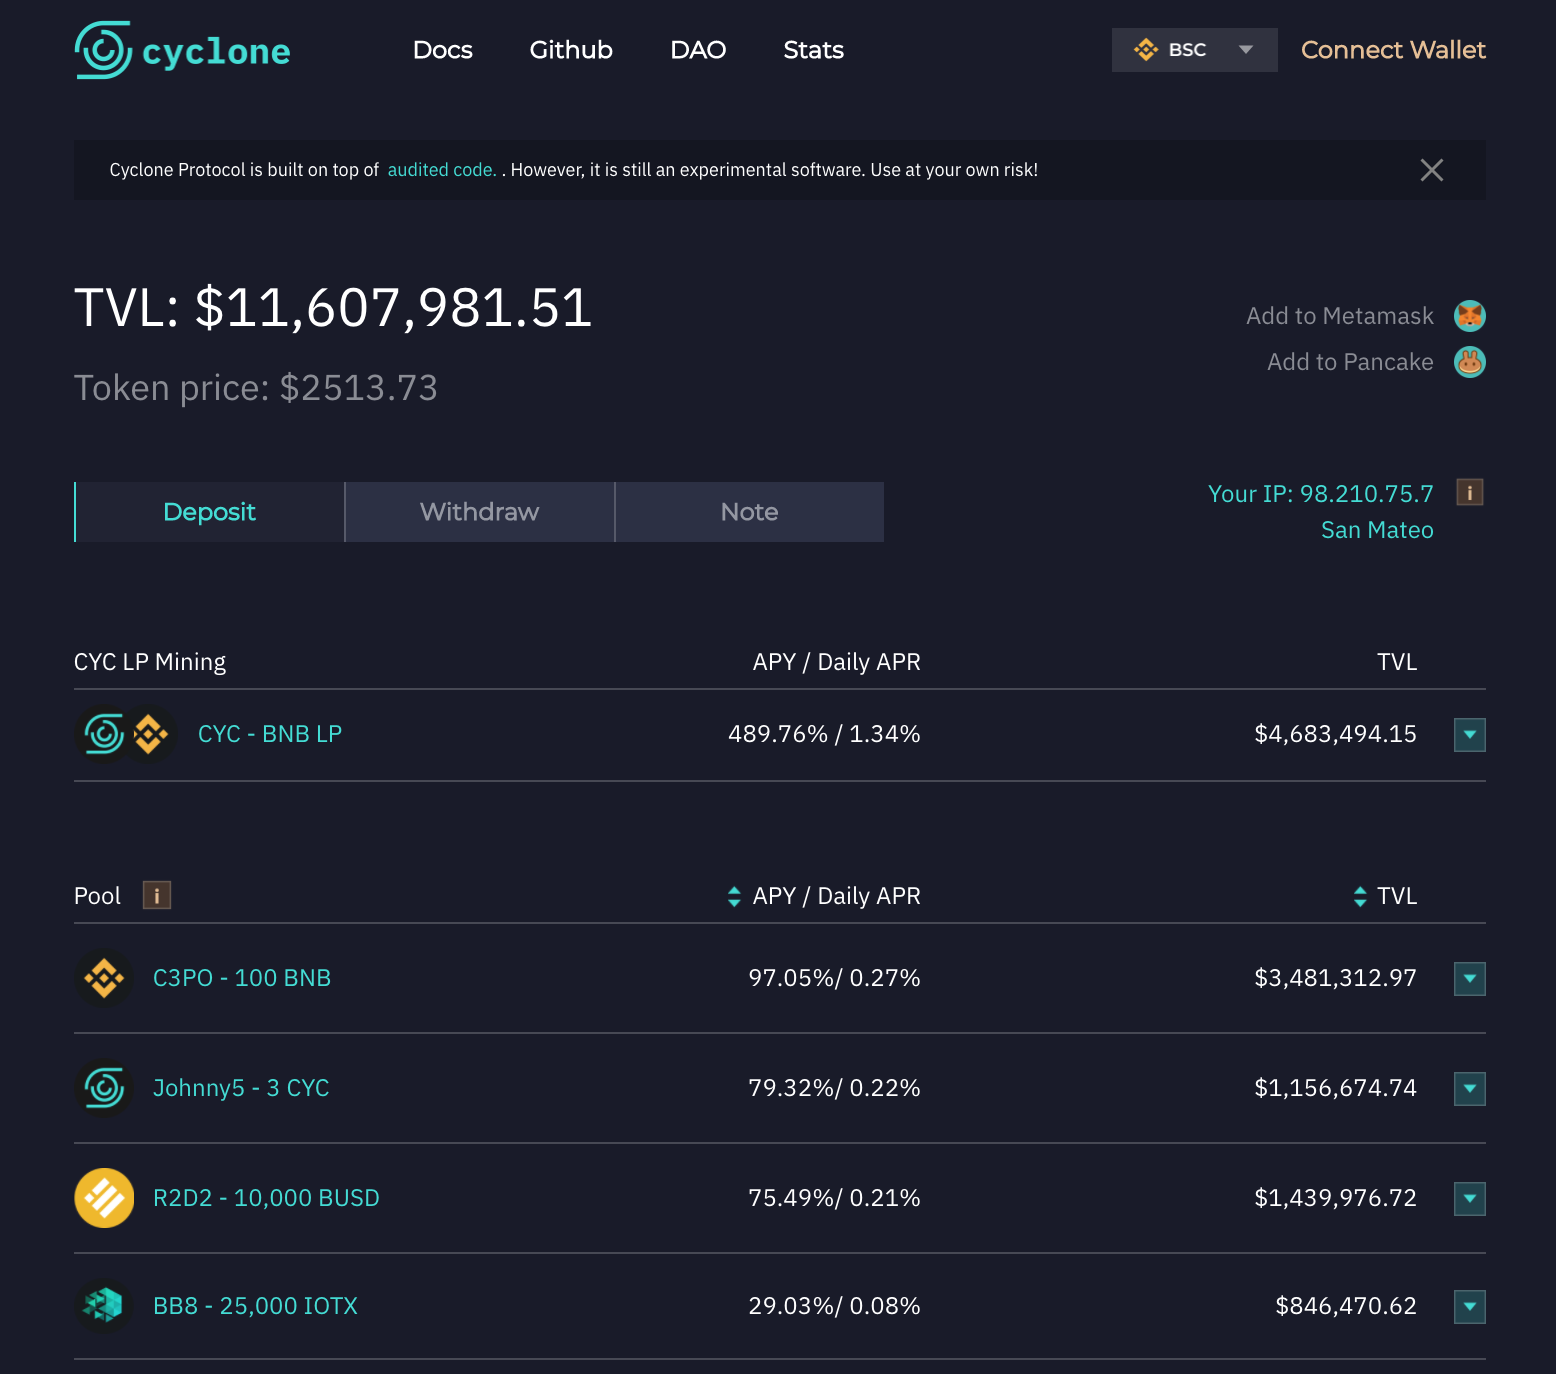This screenshot has height=1374, width=1556.
Task: Open the BSC network dropdown
Action: click(x=1195, y=50)
